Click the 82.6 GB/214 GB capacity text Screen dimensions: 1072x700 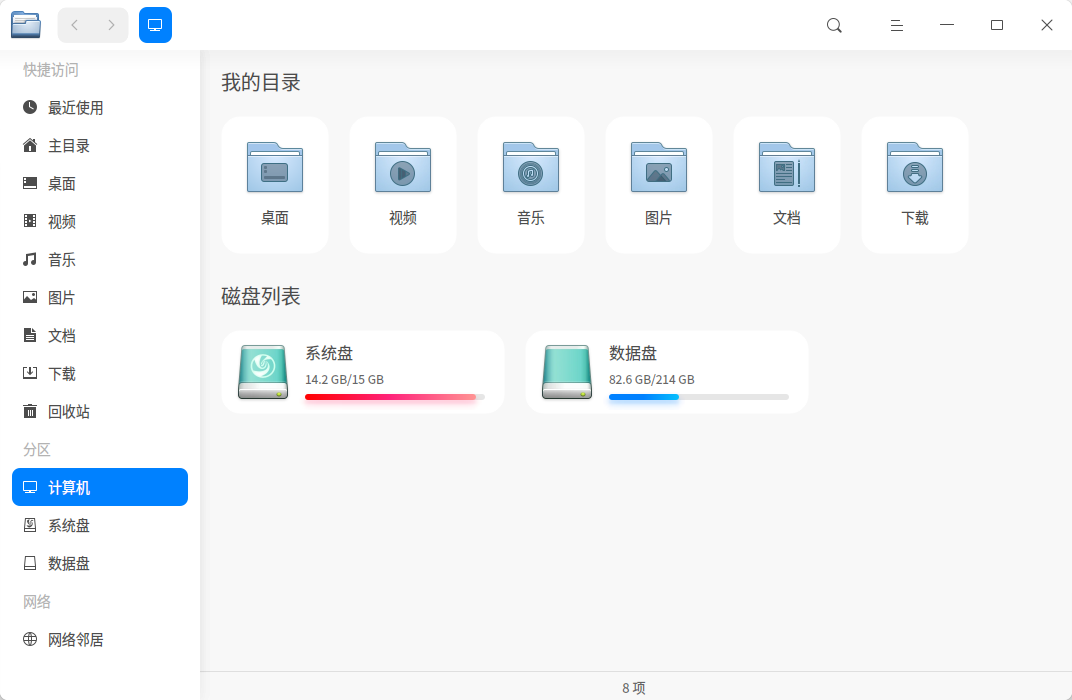pyautogui.click(x=652, y=379)
